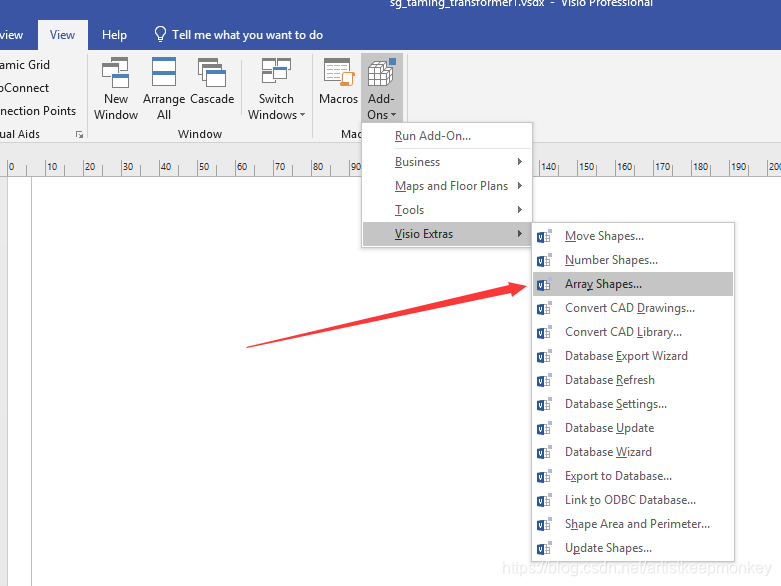This screenshot has height=586, width=781.
Task: Click the icon beside Database Refresh
Action: (544, 380)
